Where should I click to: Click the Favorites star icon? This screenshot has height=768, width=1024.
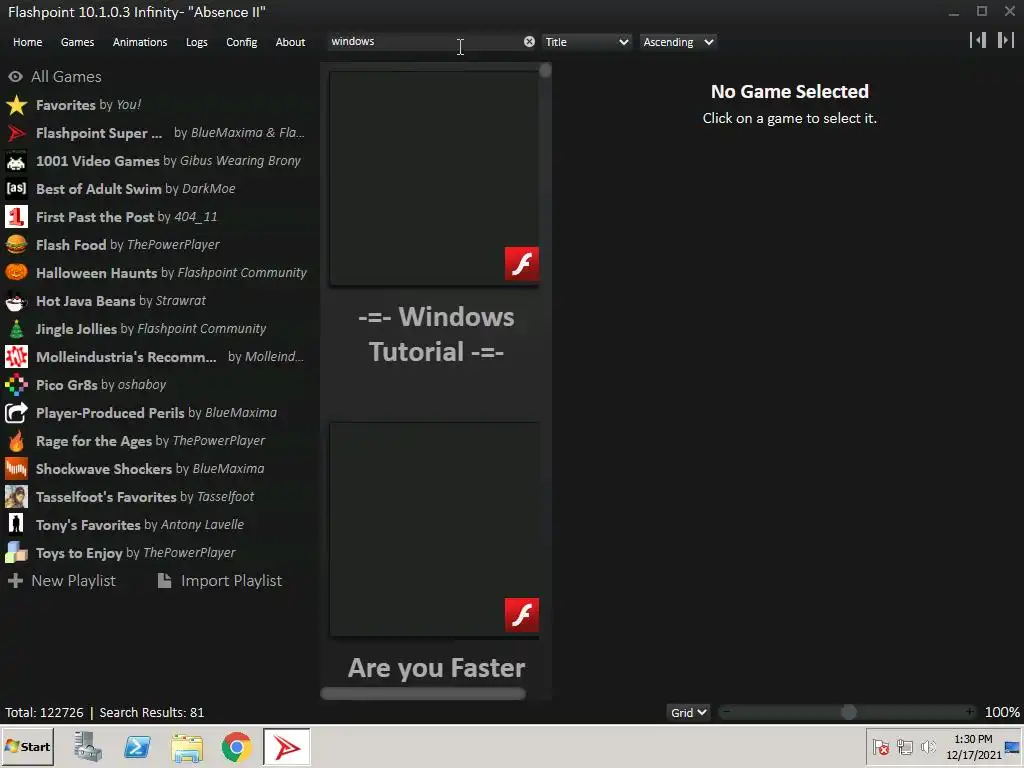coord(16,105)
